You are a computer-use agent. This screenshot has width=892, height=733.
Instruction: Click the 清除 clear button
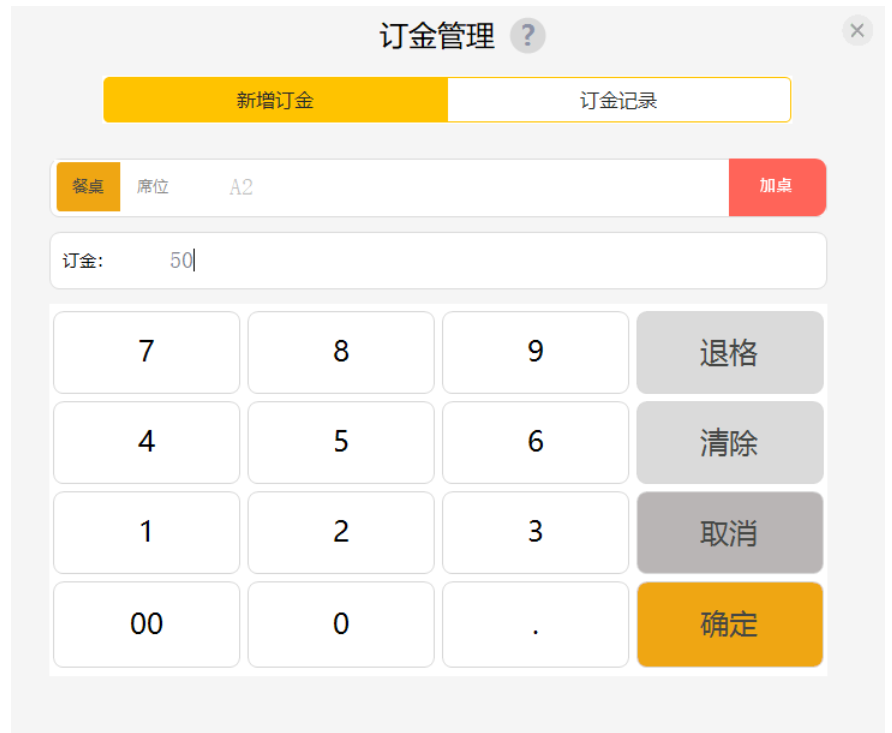coord(730,442)
